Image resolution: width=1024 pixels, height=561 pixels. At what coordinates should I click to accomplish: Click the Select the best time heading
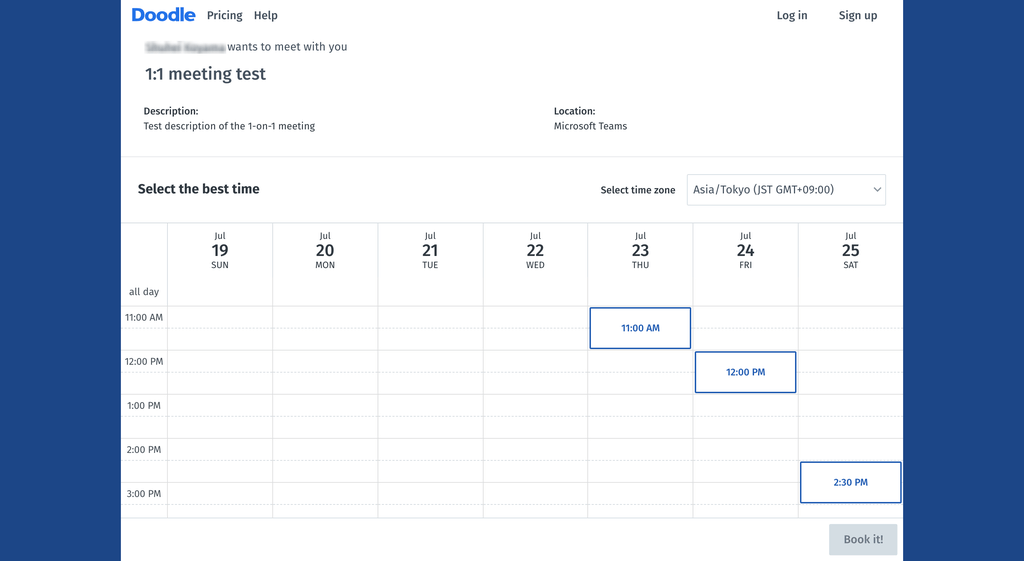199,189
